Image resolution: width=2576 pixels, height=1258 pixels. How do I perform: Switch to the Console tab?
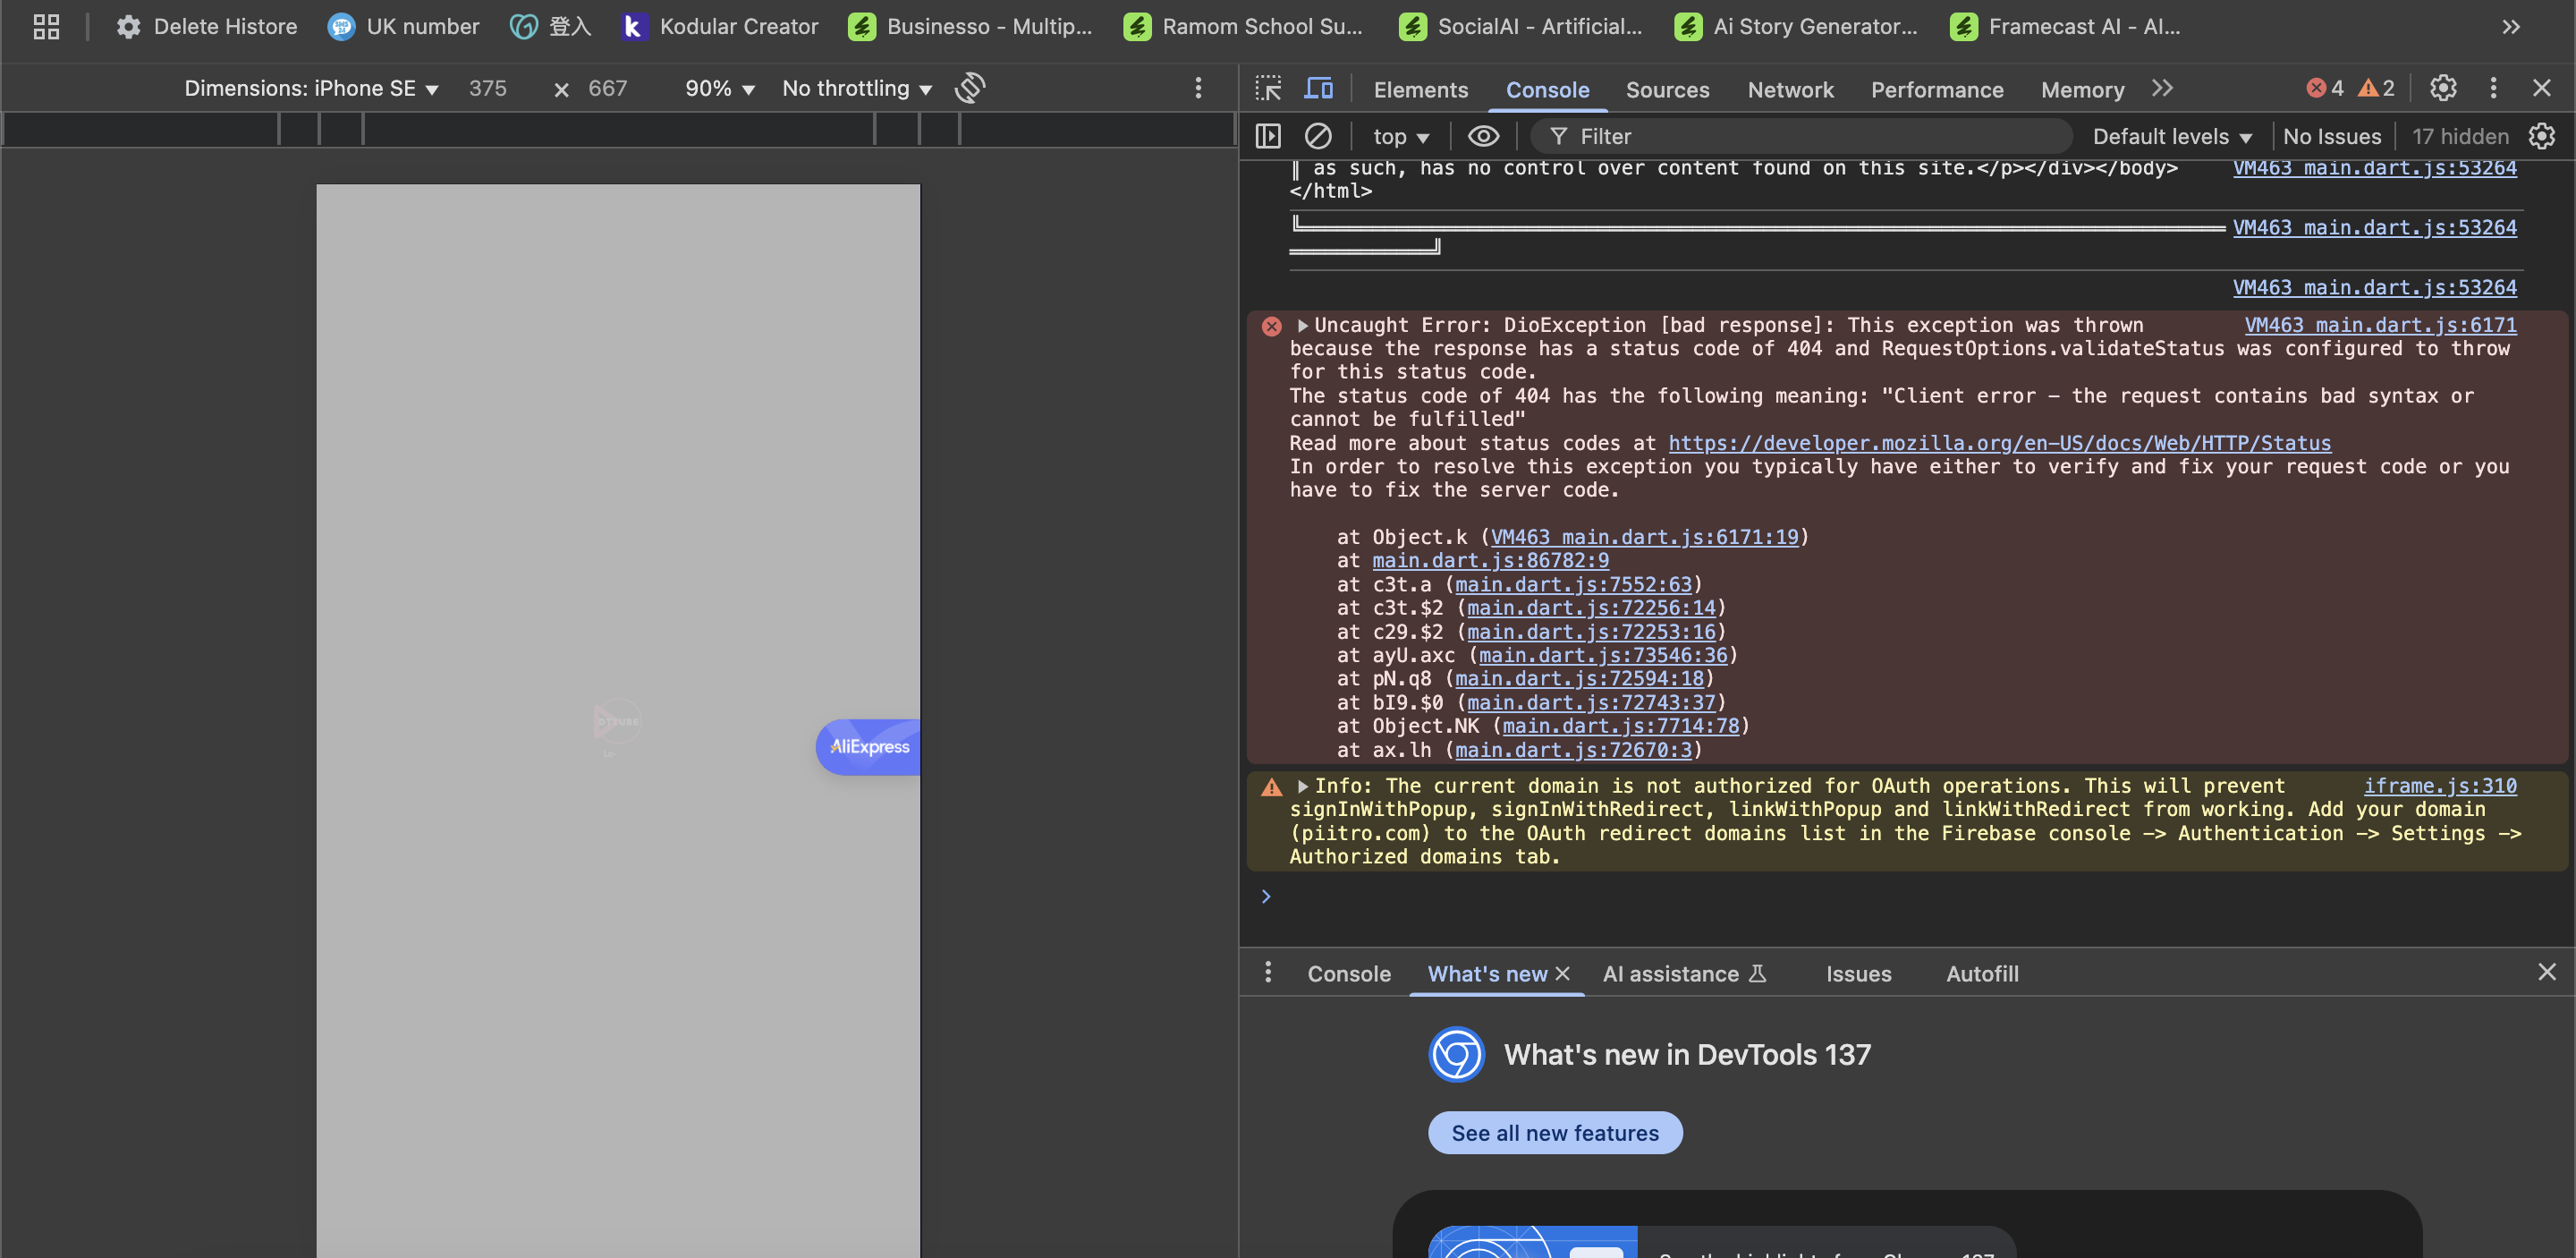(1547, 90)
